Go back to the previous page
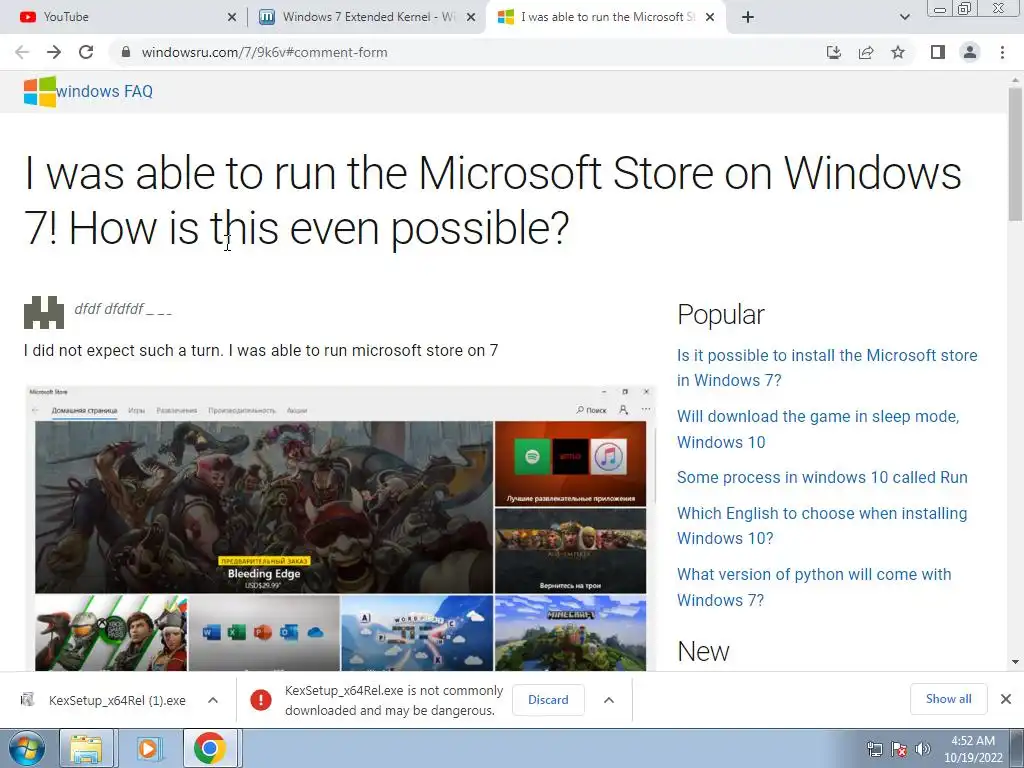The image size is (1024, 768). tap(22, 52)
